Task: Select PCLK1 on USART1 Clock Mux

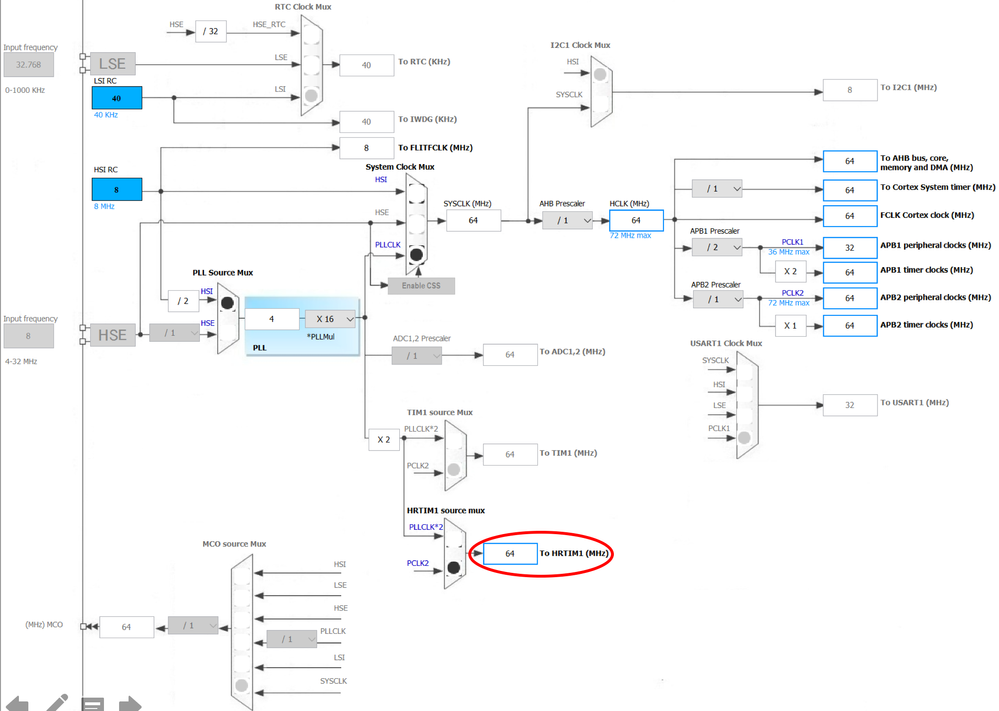Action: tap(744, 438)
